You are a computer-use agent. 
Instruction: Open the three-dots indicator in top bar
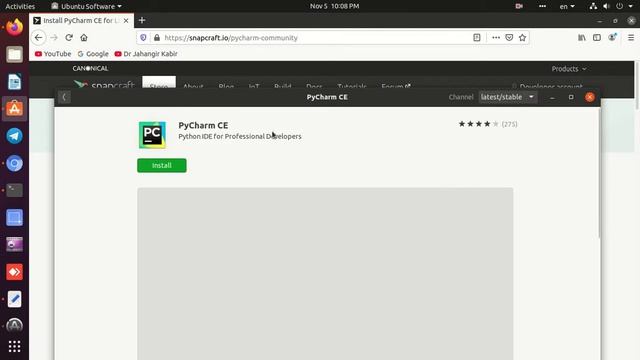tap(542, 6)
